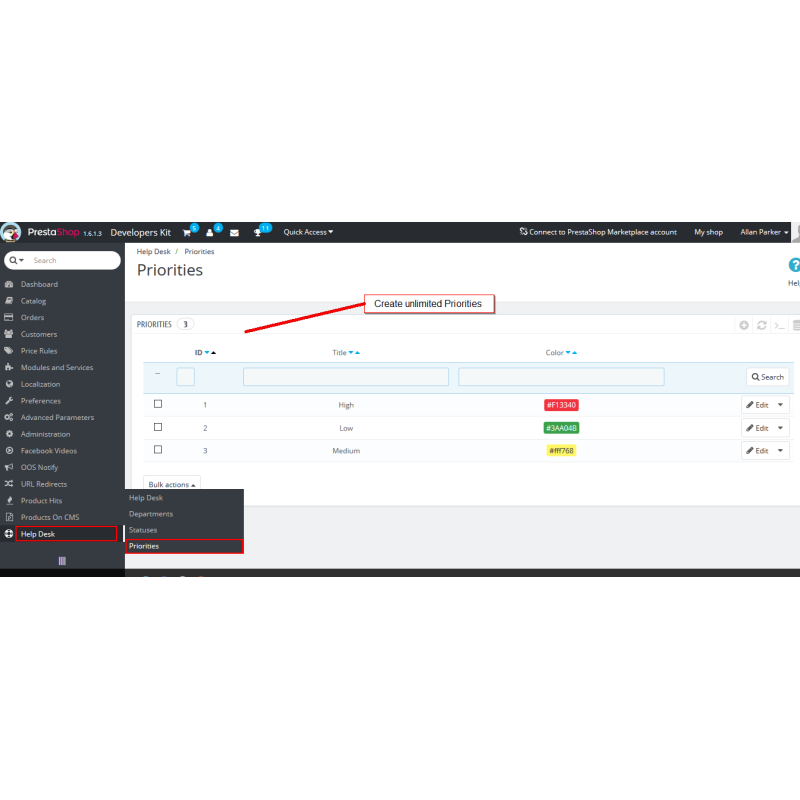Click the red #F13340 color badge
800x800 pixels.
[561, 405]
